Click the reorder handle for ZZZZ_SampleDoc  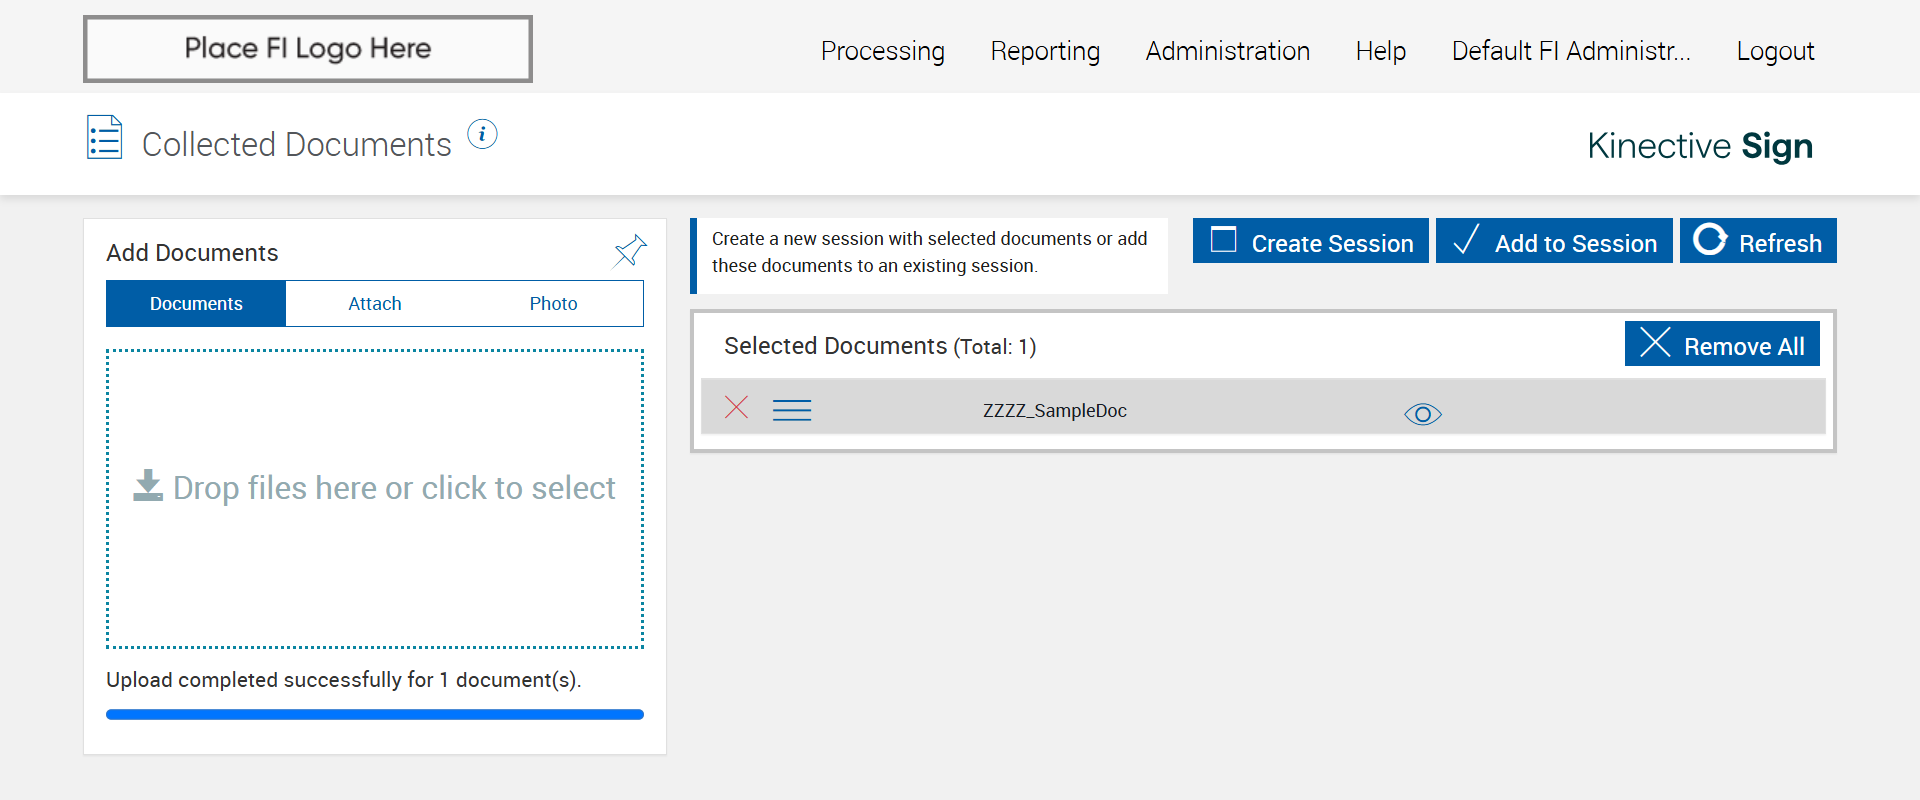[x=792, y=410]
